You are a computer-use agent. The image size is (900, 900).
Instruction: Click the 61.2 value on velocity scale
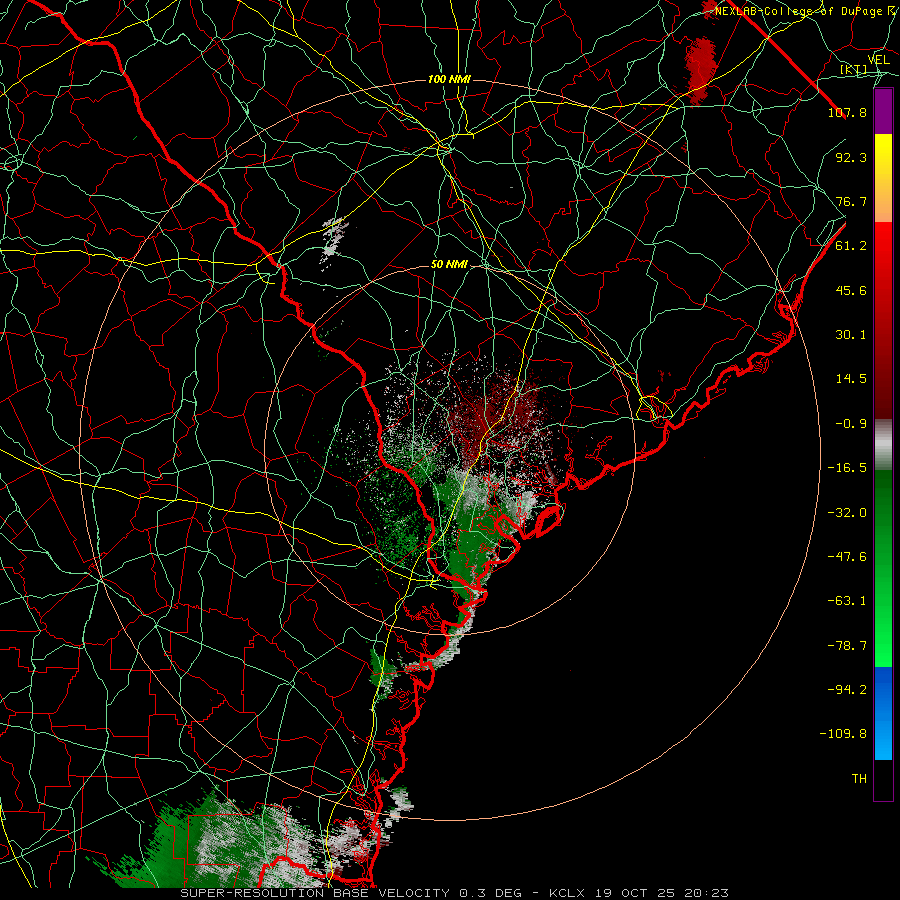pos(851,246)
